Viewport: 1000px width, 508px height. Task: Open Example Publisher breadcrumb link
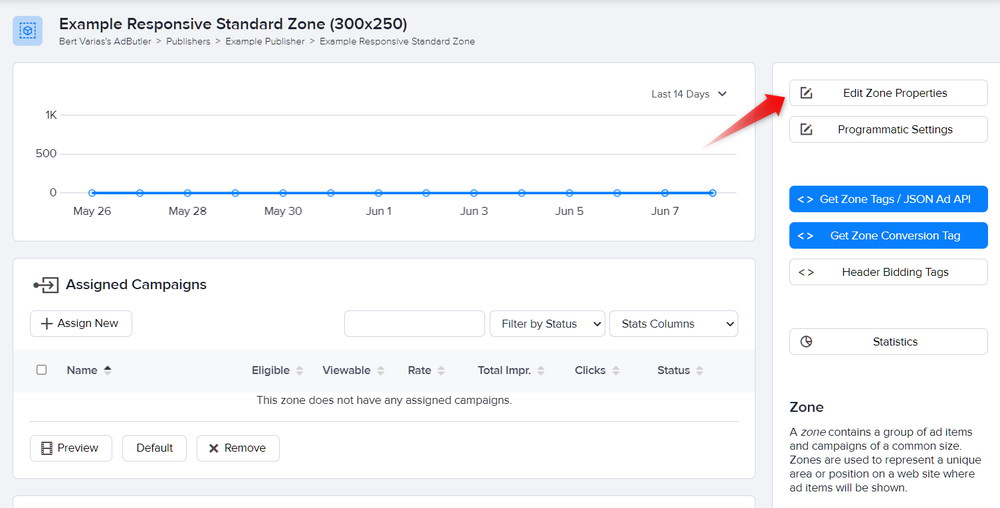265,41
